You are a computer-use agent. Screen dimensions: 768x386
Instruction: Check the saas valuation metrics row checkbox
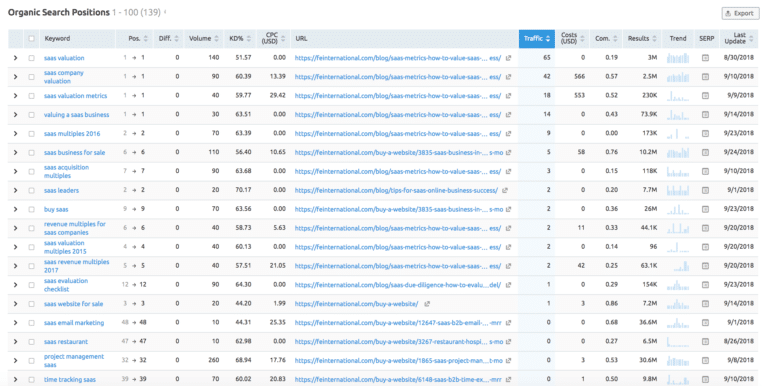coord(31,96)
